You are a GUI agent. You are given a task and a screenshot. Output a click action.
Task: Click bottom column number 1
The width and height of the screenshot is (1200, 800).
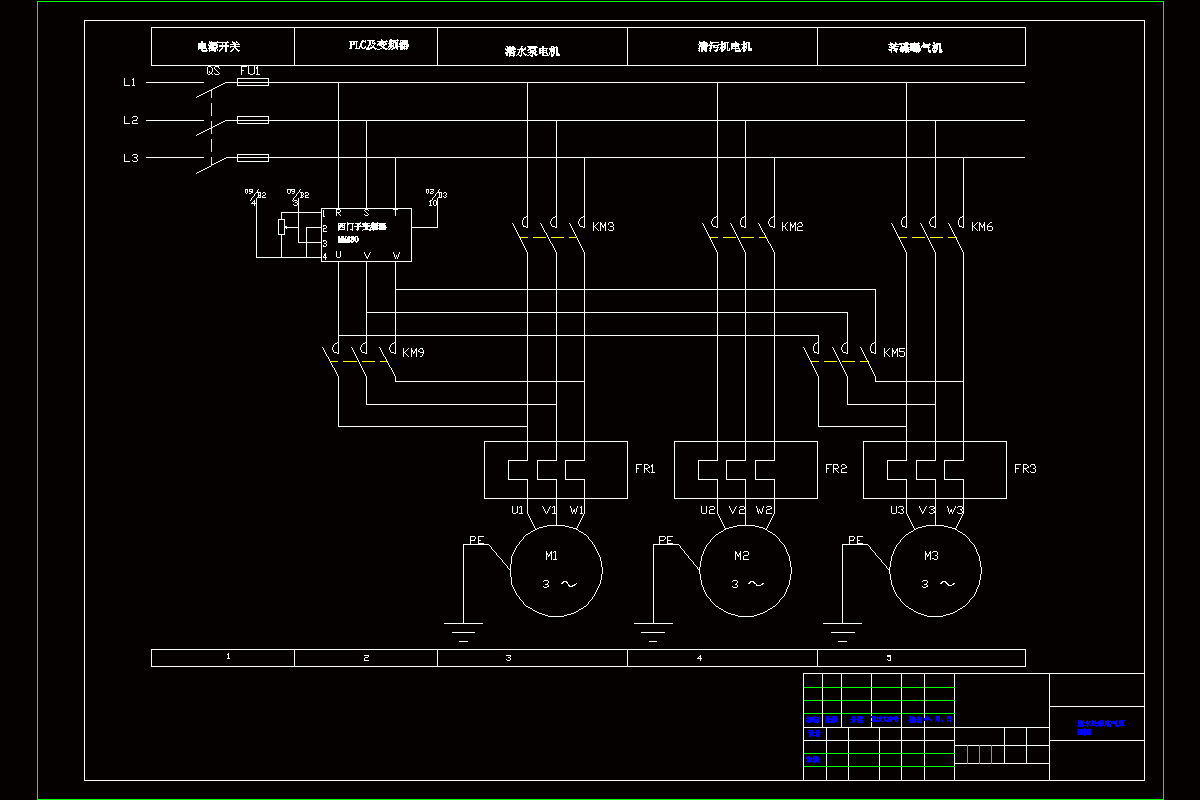point(229,656)
